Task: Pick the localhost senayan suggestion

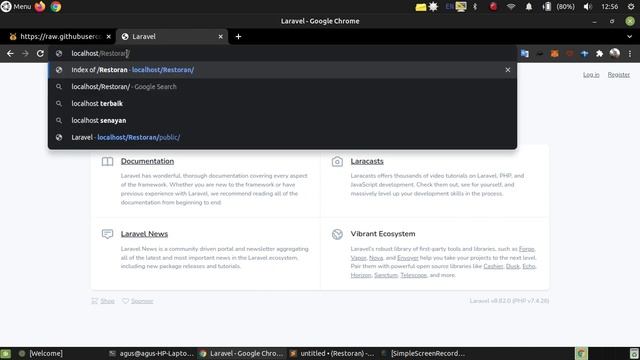Action: coord(282,120)
